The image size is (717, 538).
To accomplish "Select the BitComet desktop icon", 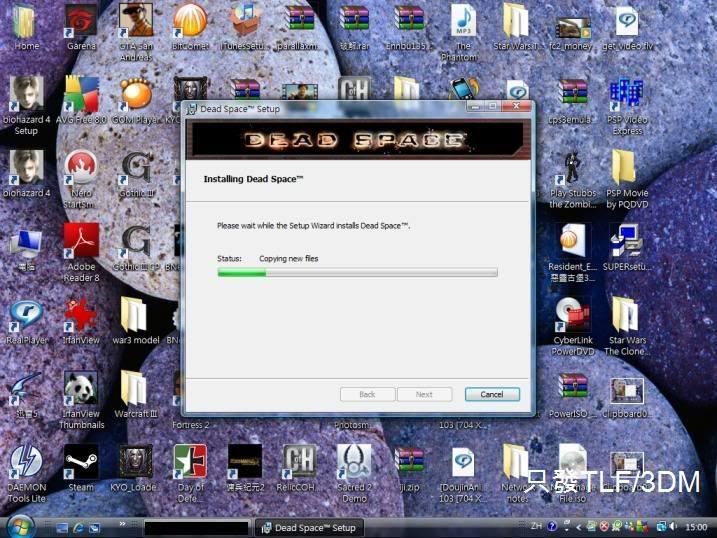I will click(190, 20).
